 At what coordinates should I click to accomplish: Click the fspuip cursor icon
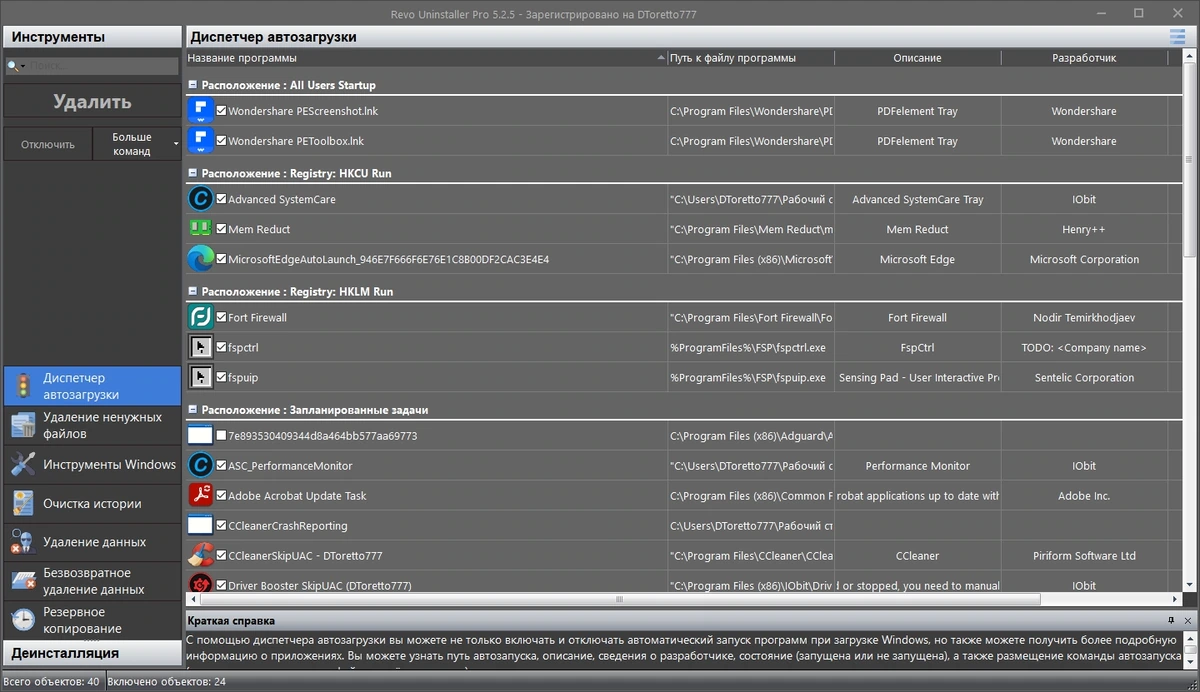tap(201, 377)
